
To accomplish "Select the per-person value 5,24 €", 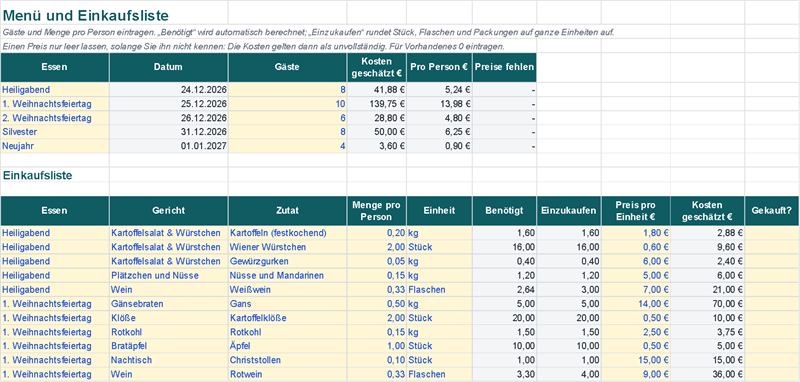I will (439, 90).
